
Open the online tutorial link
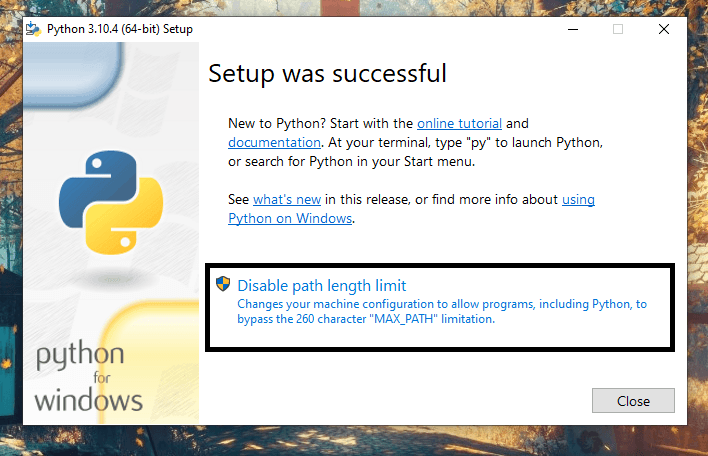[459, 123]
